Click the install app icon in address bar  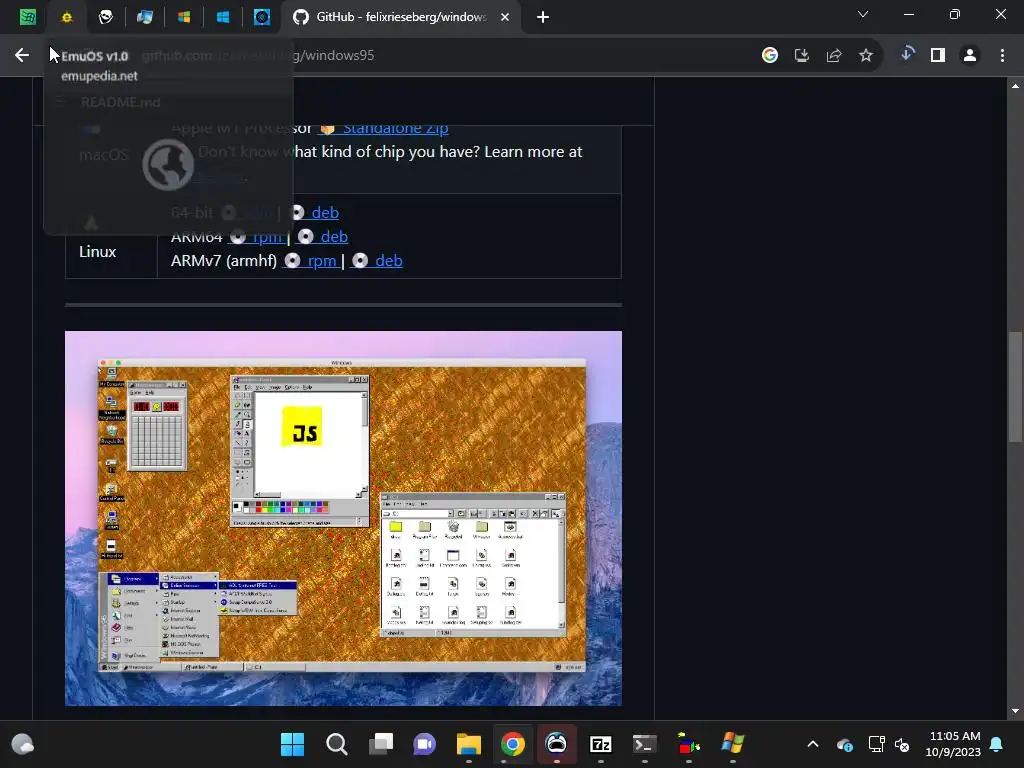point(802,56)
